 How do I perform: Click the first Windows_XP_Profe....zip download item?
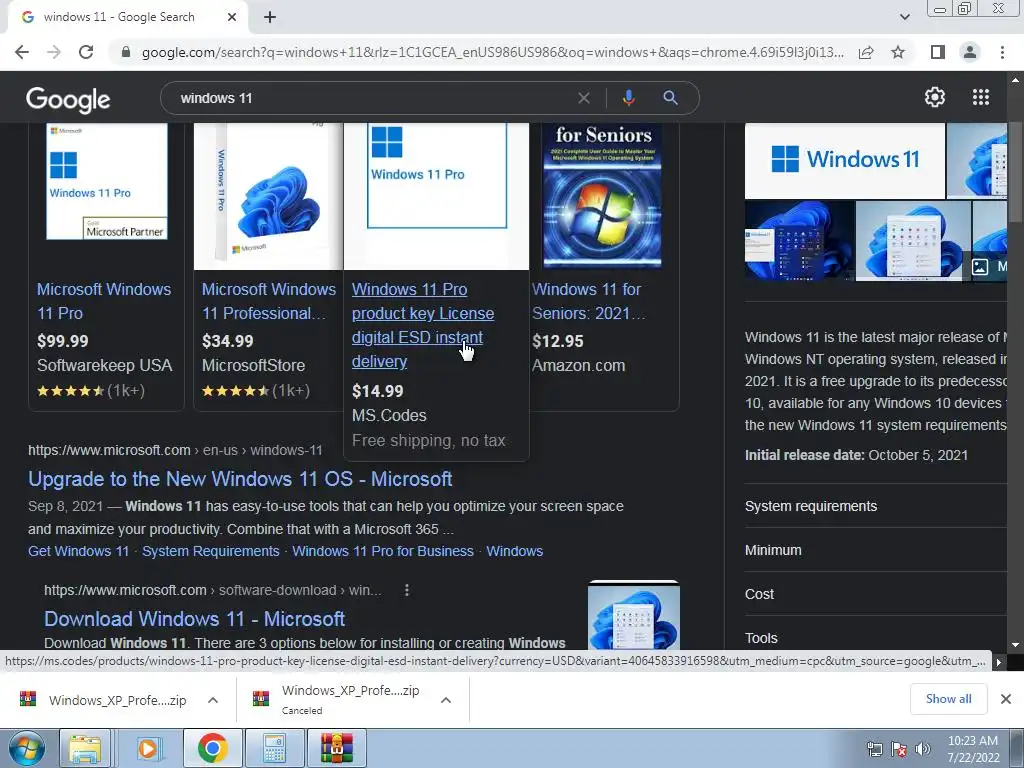(104, 700)
